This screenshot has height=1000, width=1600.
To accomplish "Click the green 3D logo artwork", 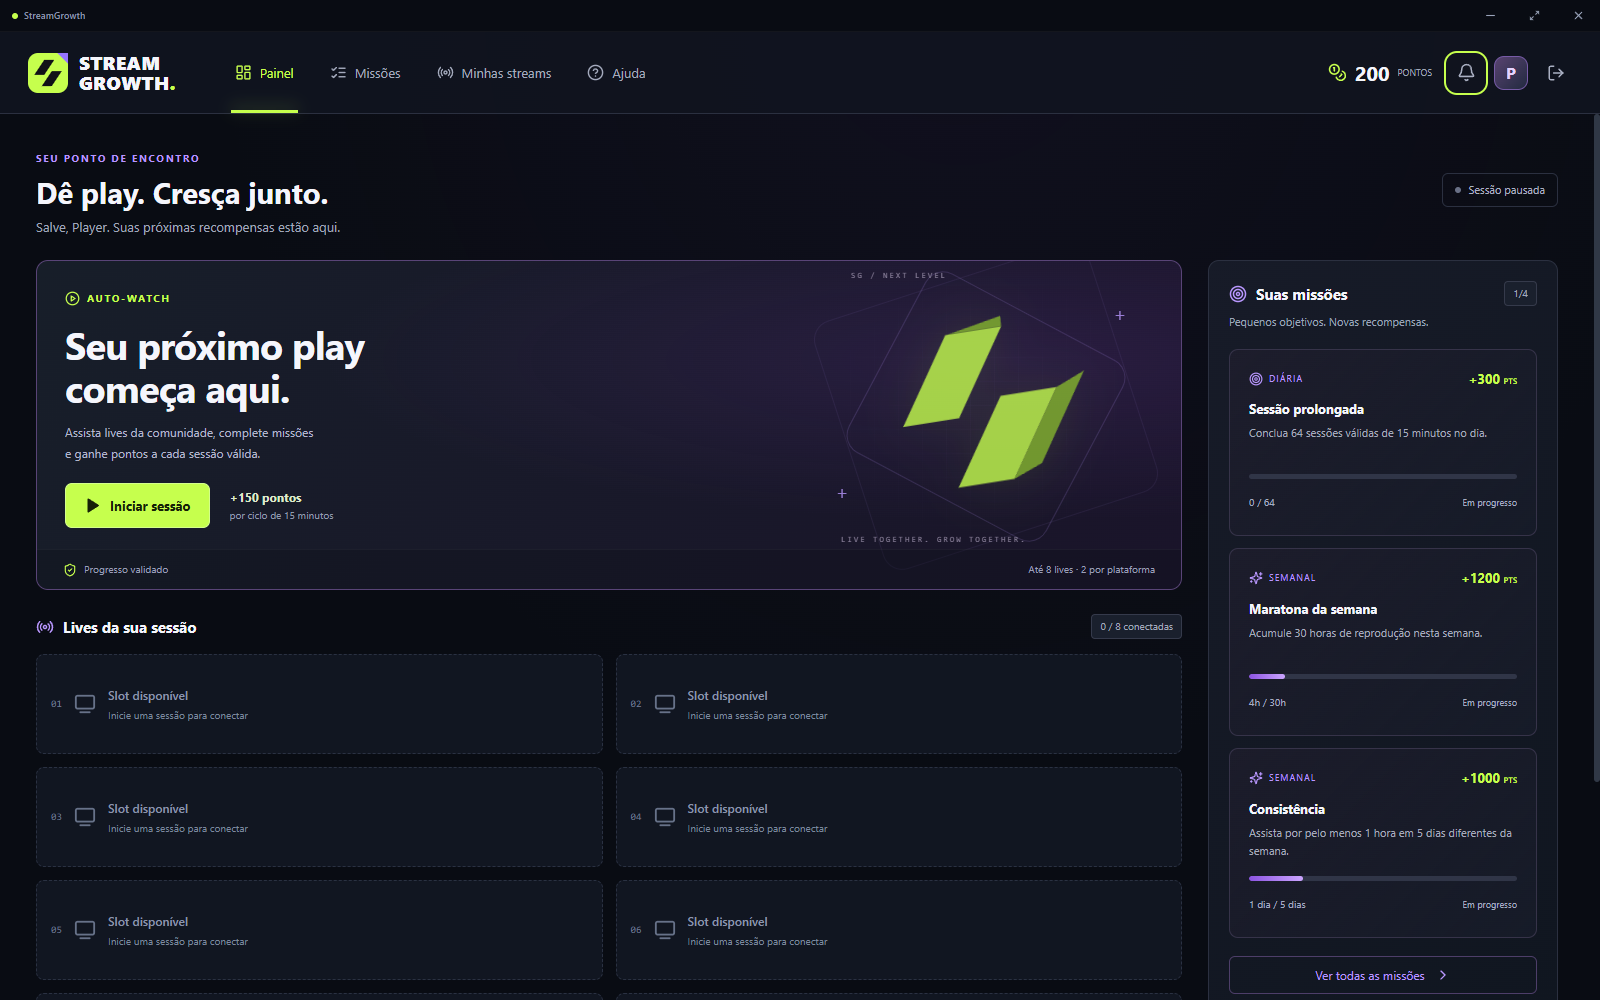I will (993, 402).
